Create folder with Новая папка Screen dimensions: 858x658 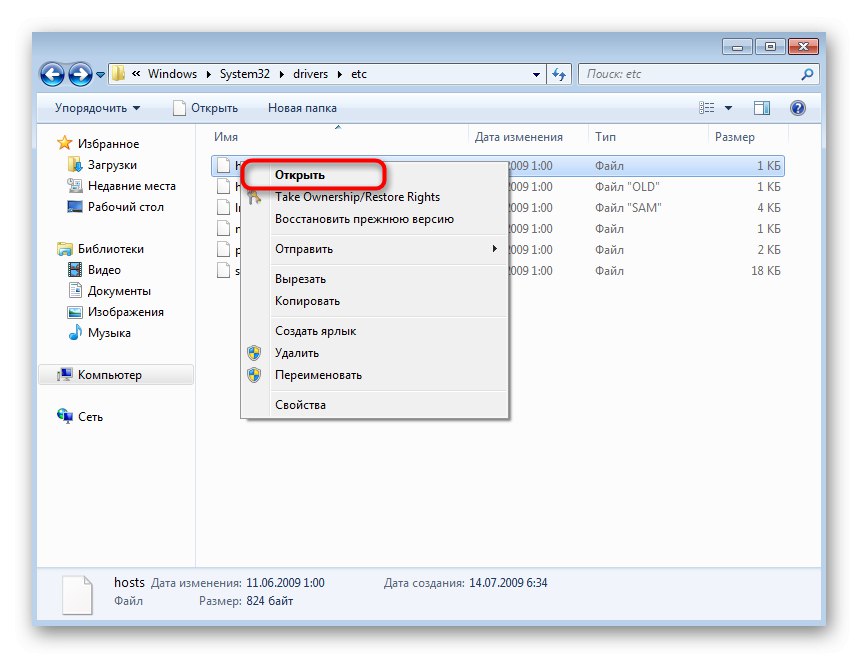[302, 108]
